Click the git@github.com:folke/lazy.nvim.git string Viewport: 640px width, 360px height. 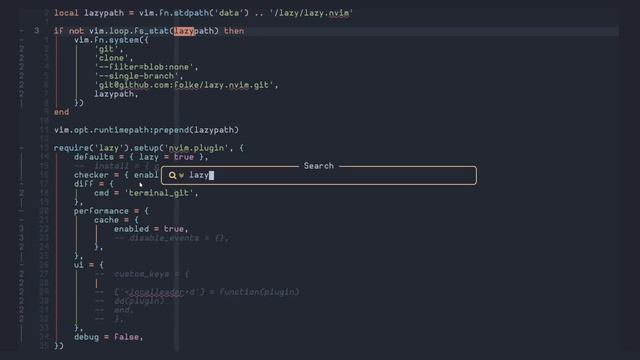[x=186, y=85]
